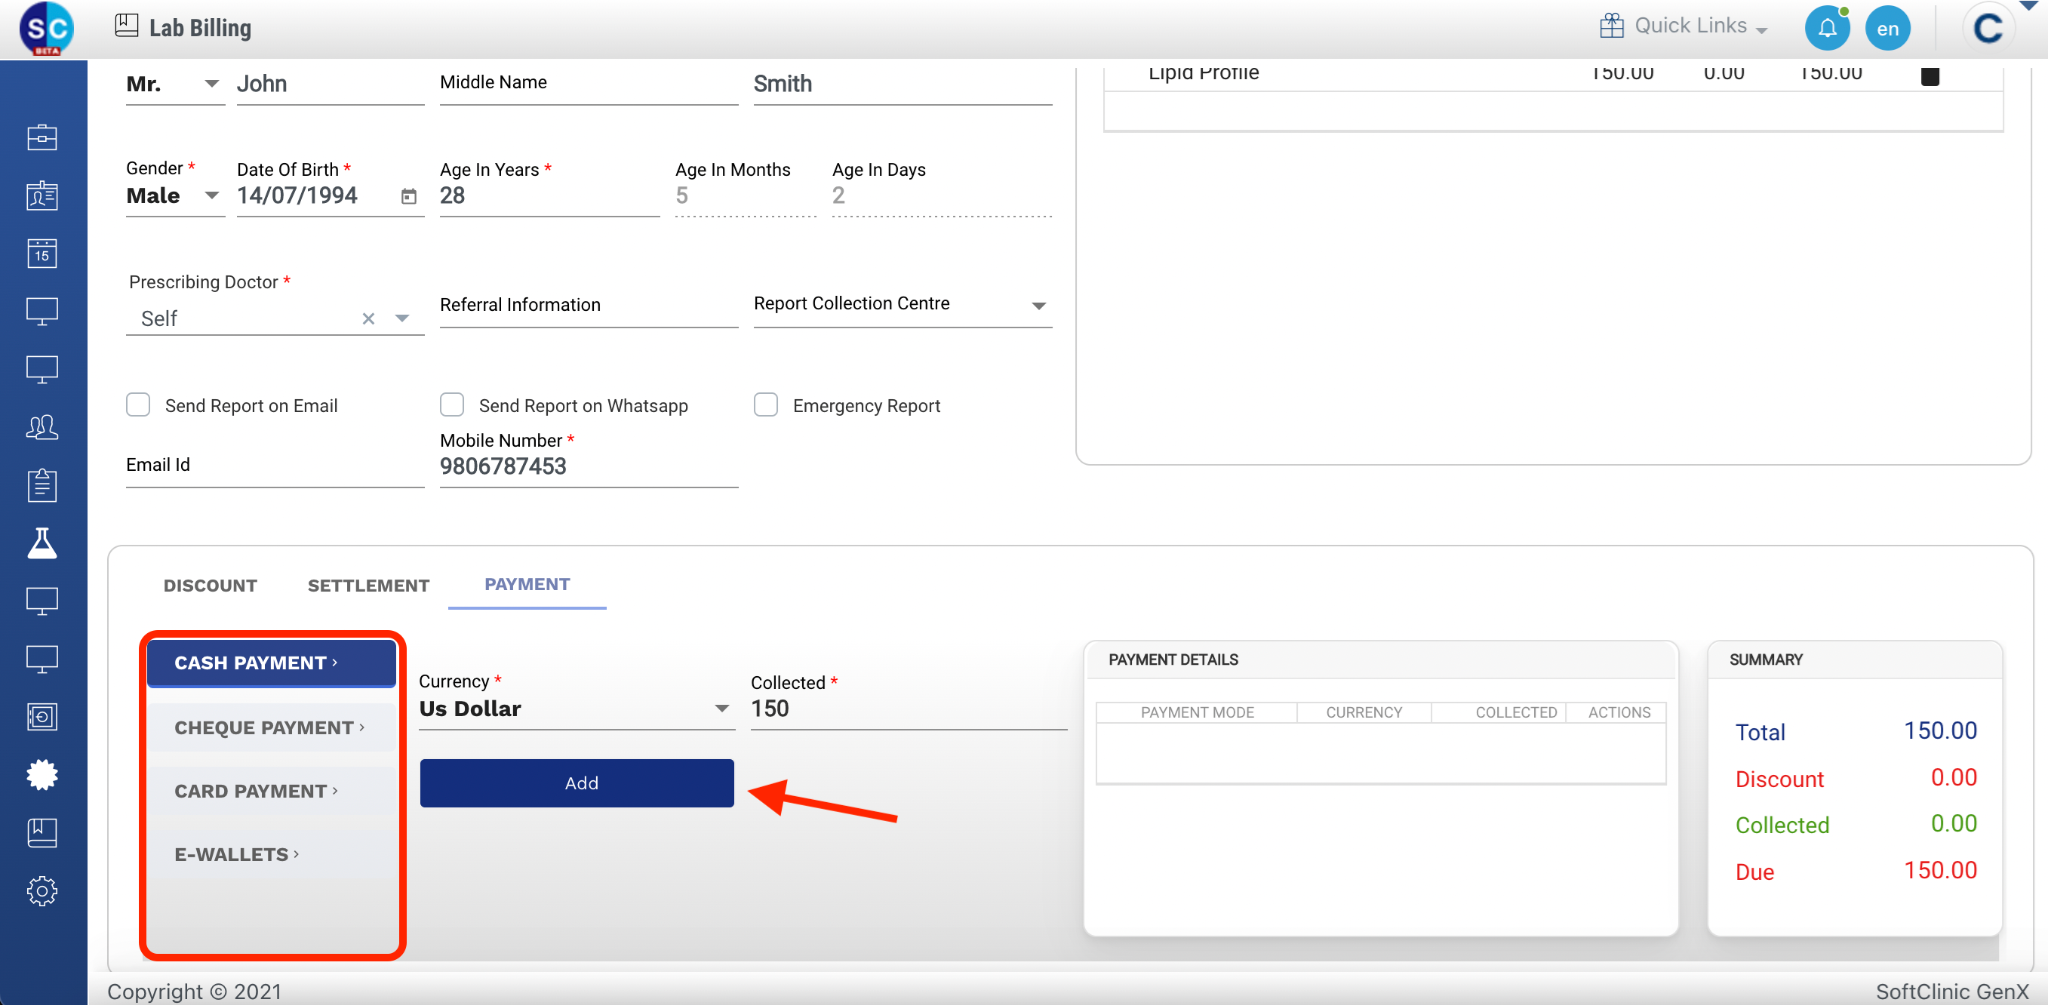Tick the Emergency Report checkbox

[x=766, y=405]
